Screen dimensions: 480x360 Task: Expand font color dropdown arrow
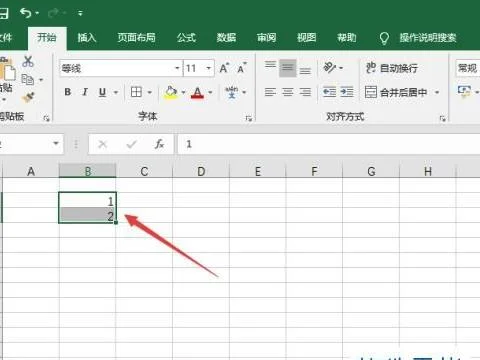(x=210, y=92)
